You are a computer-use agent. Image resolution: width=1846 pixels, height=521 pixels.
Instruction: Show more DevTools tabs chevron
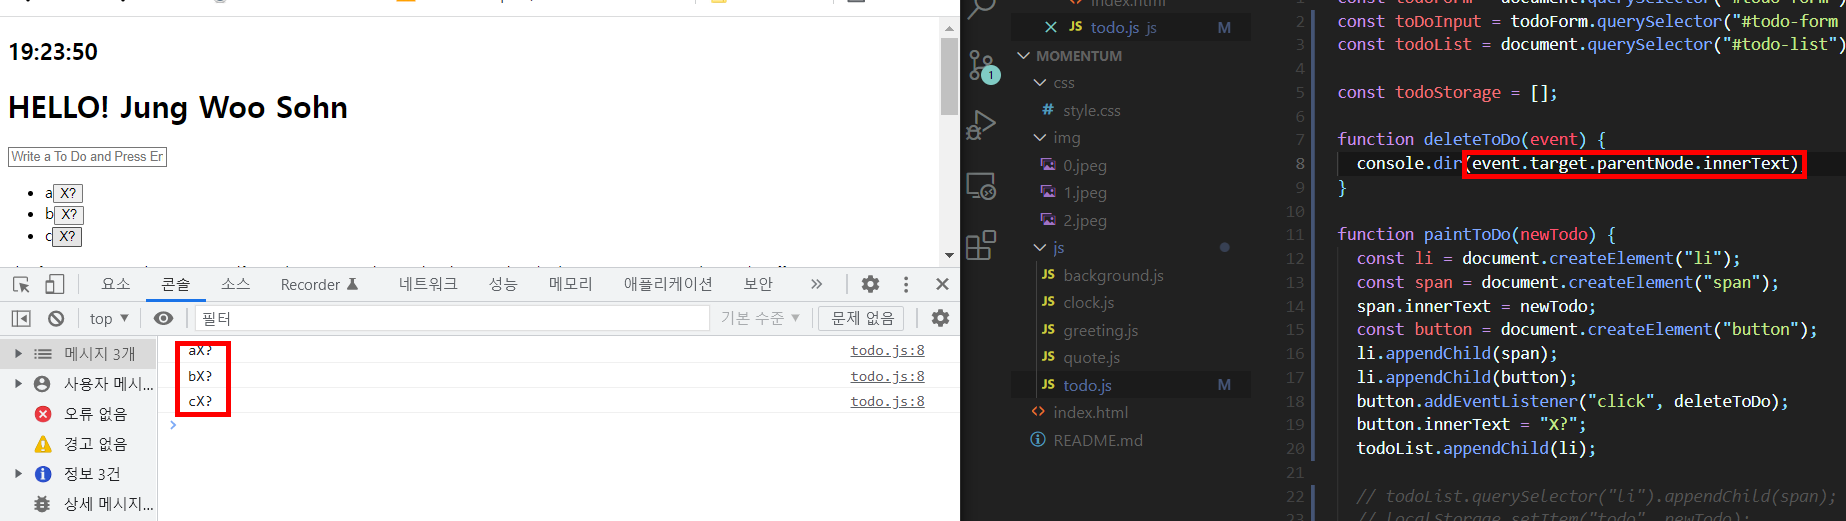pyautogui.click(x=816, y=284)
